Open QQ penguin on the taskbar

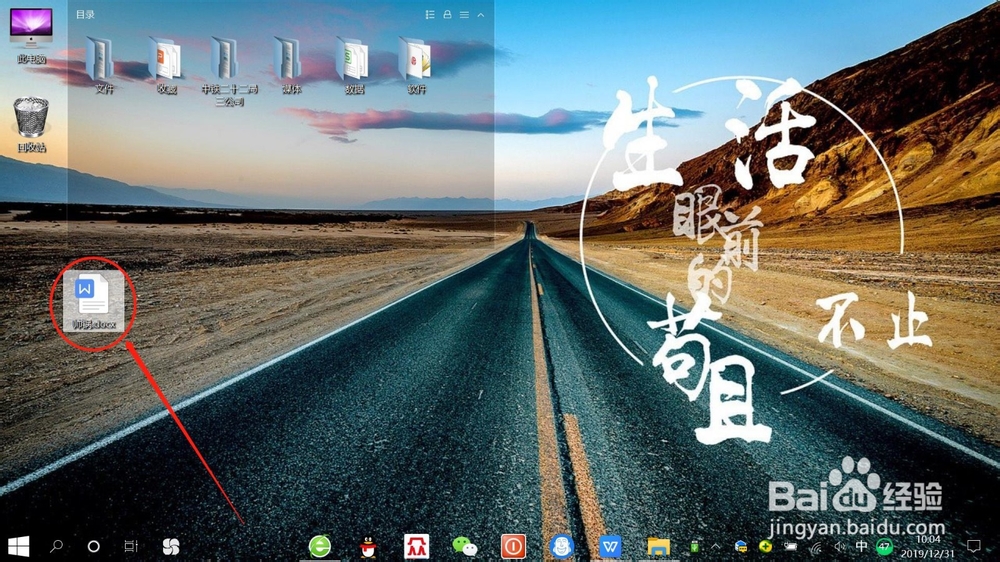coord(368,547)
